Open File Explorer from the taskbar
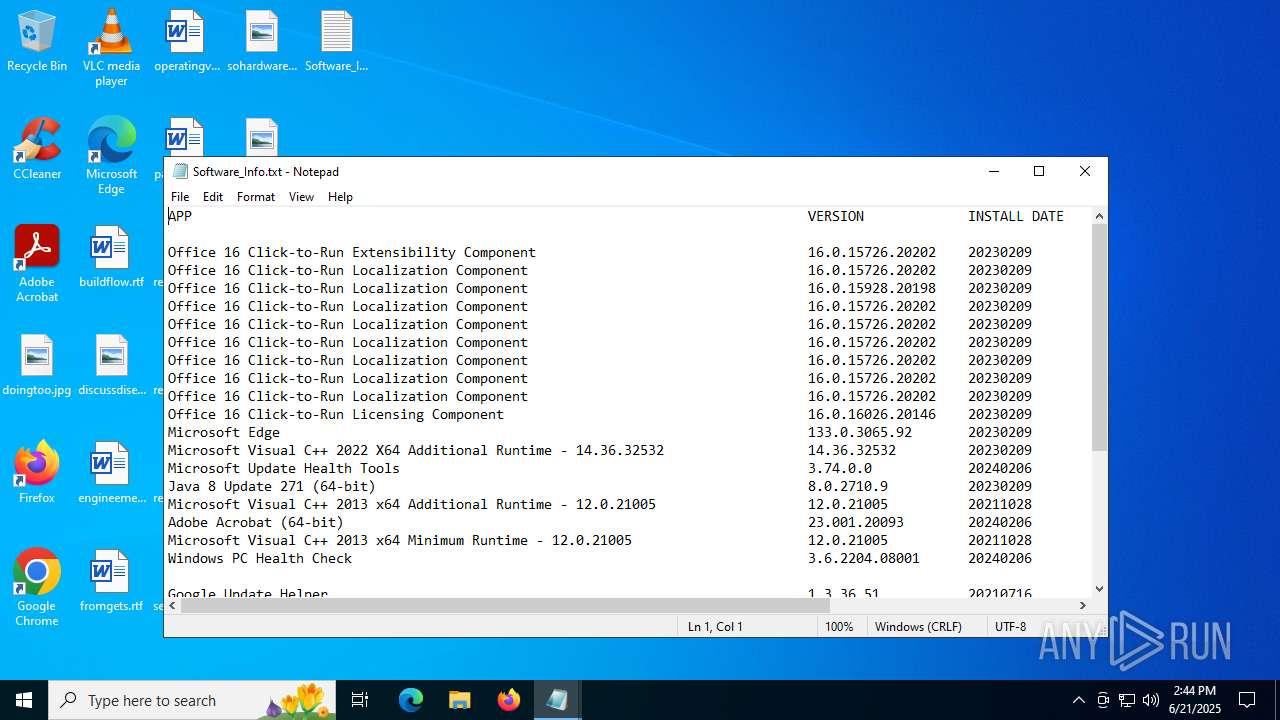The image size is (1280, 720). (459, 700)
